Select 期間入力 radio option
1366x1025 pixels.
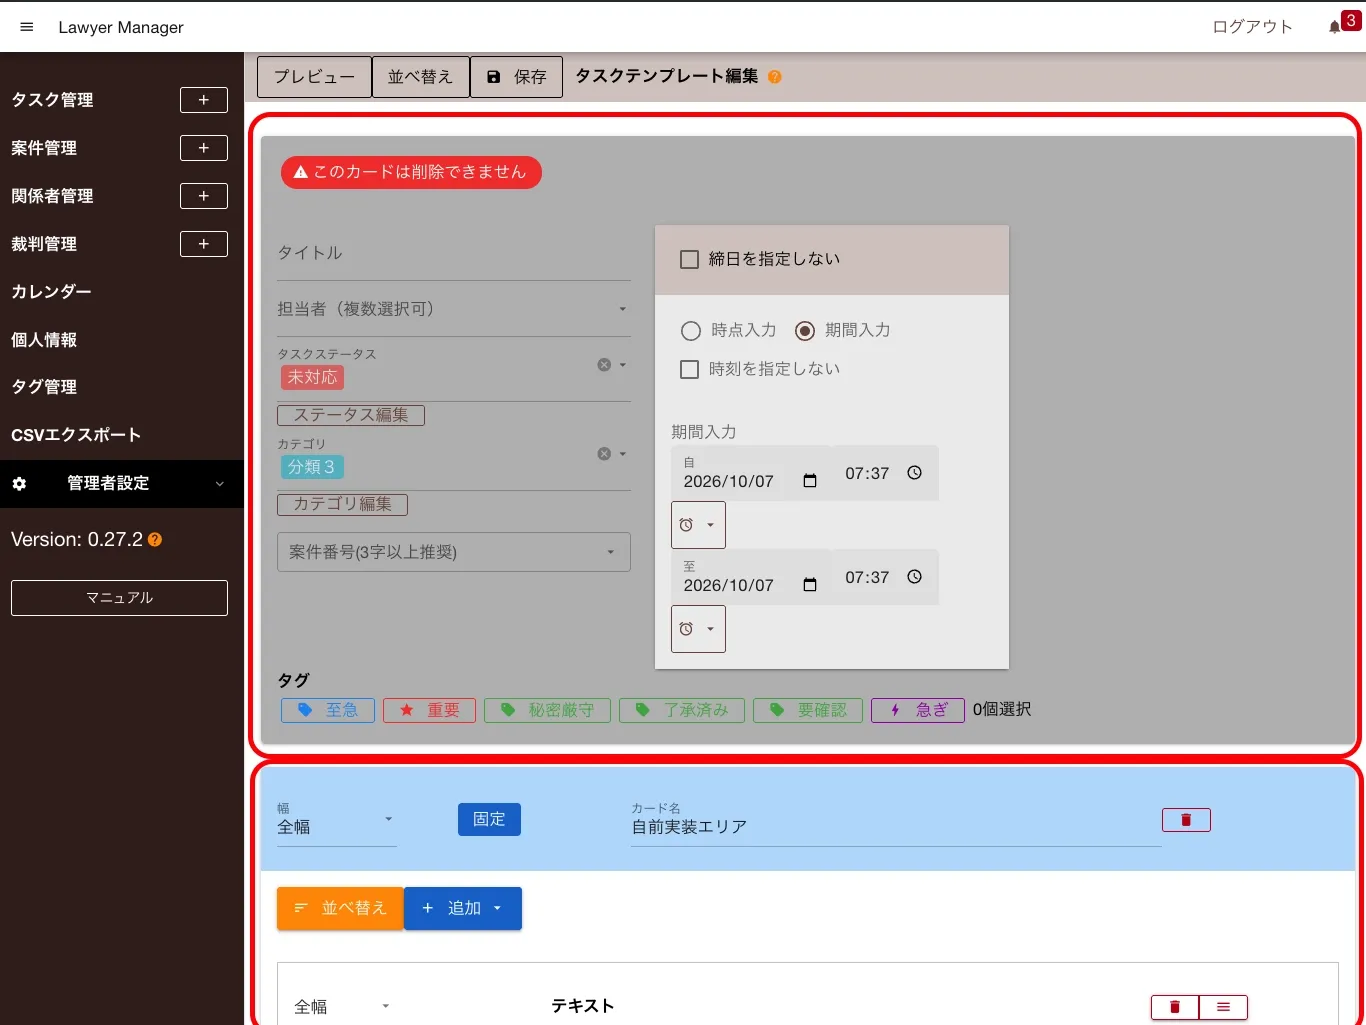pyautogui.click(x=805, y=331)
